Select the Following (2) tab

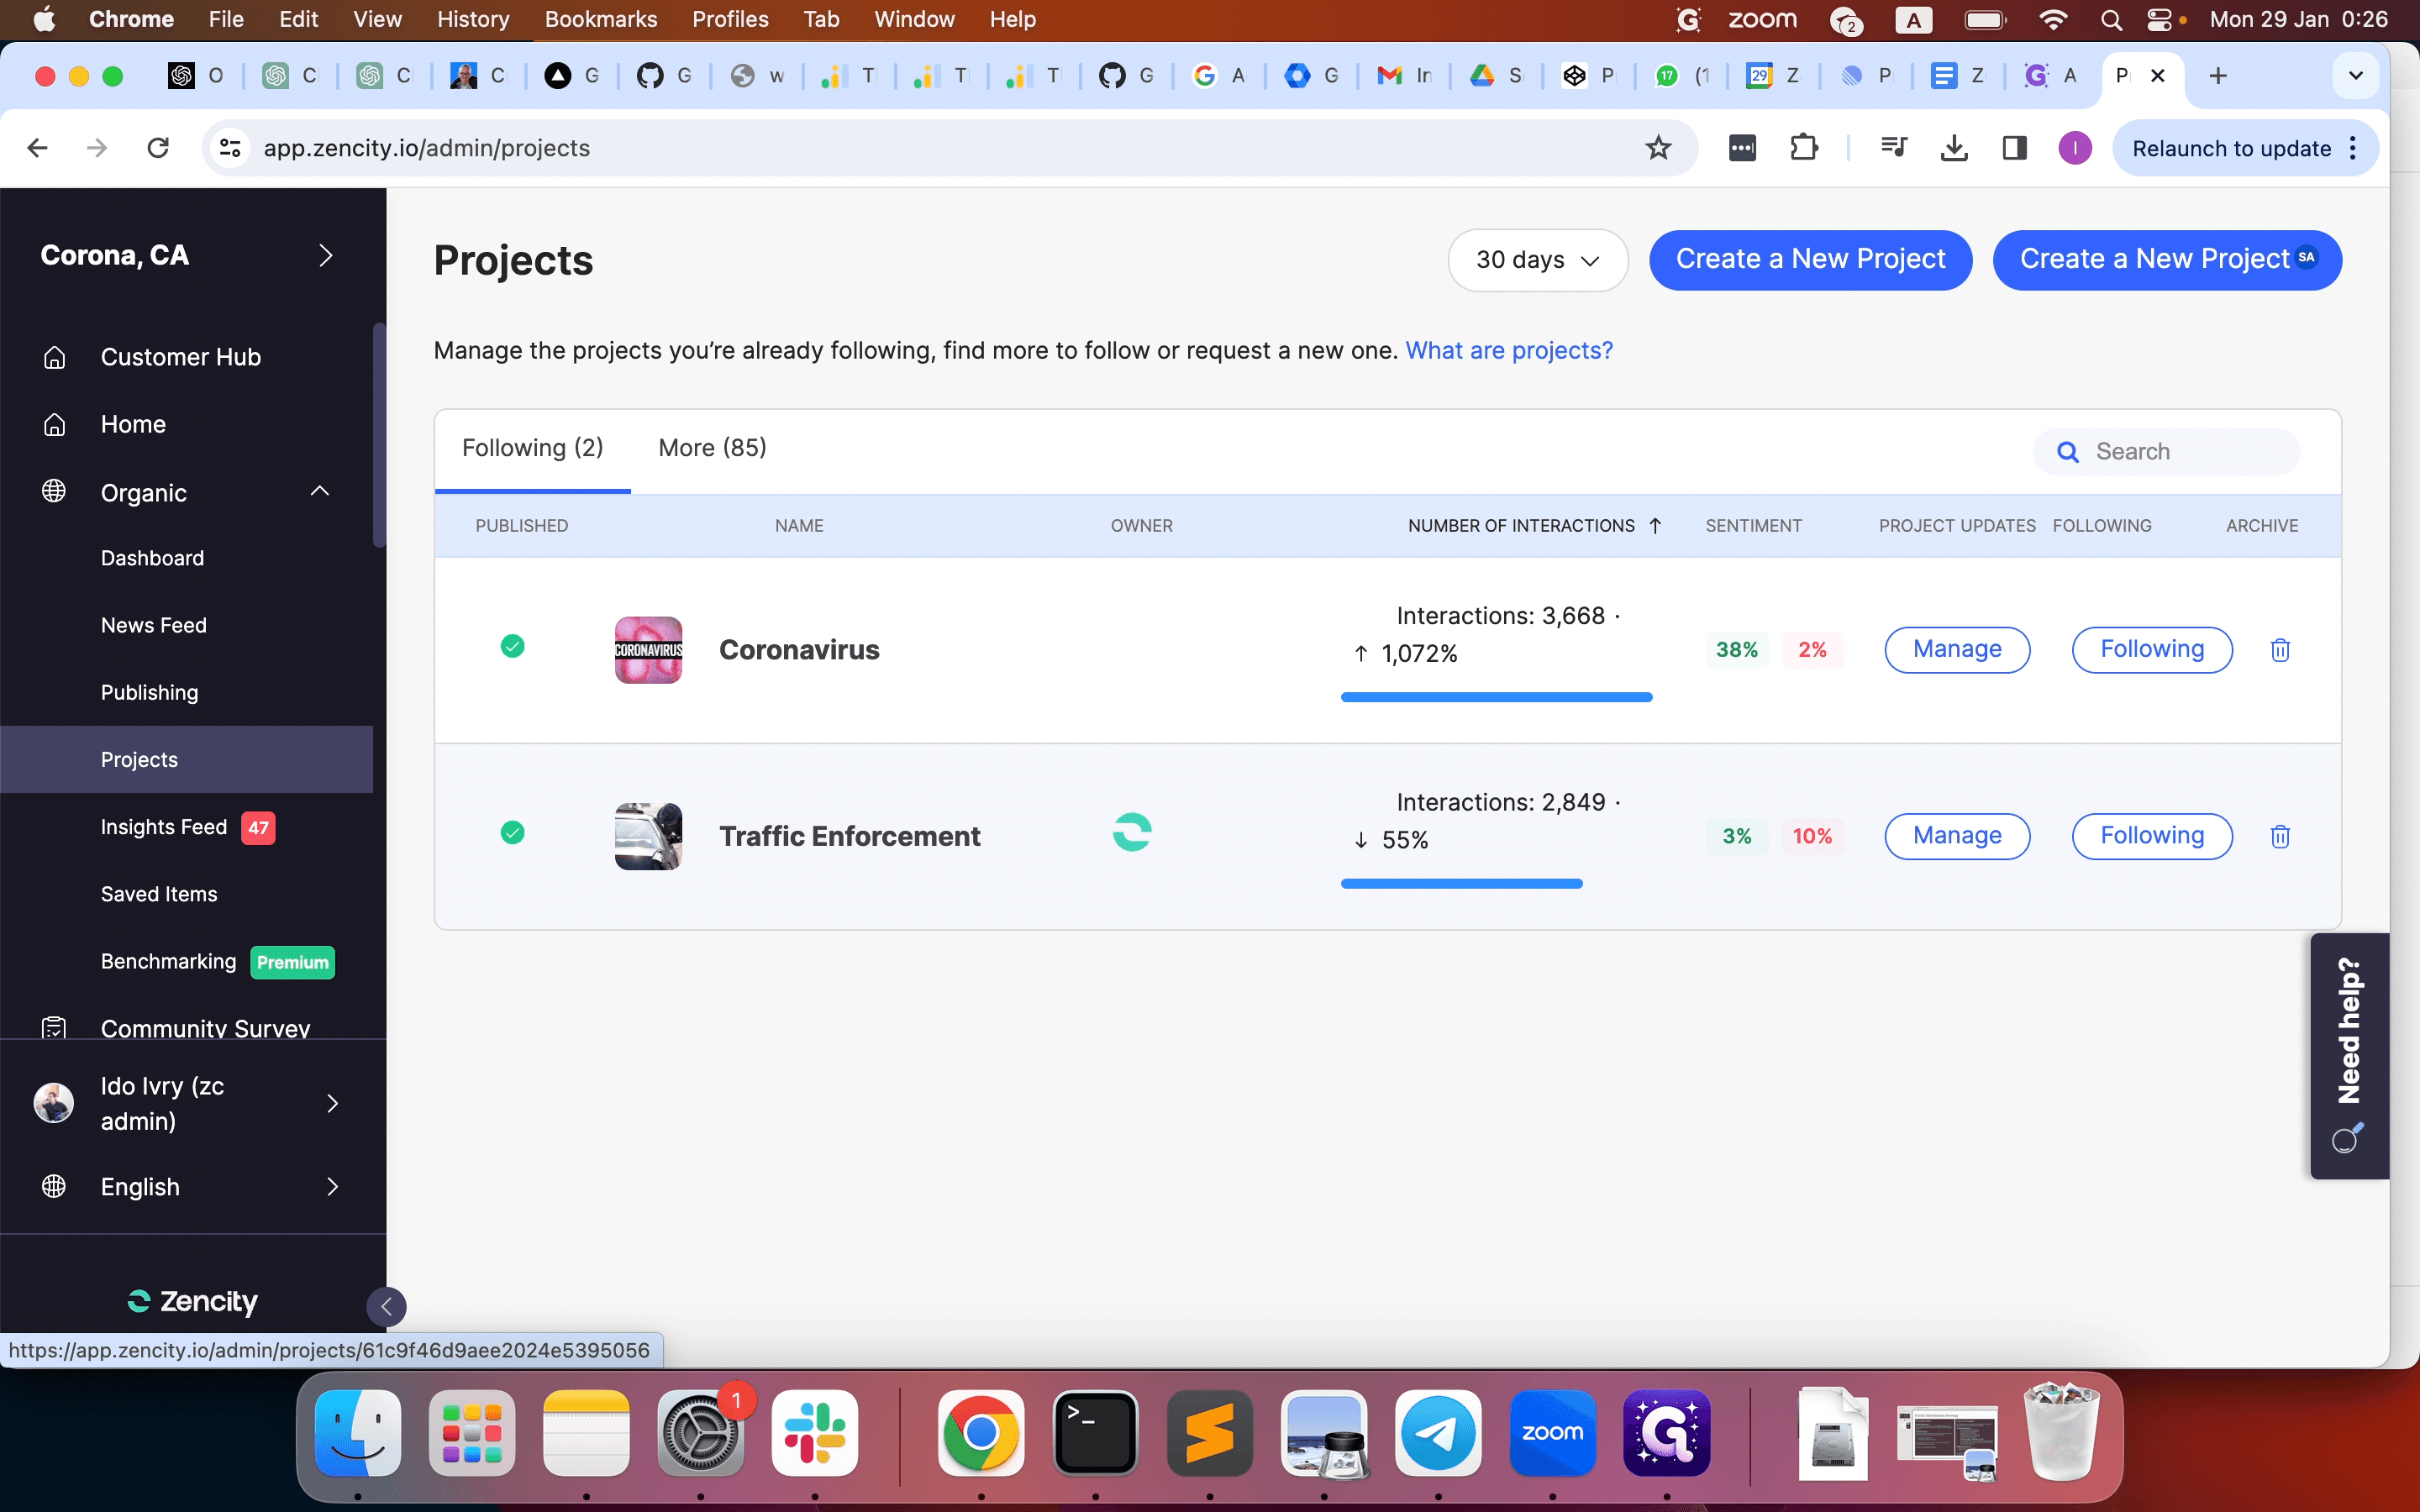coord(532,448)
